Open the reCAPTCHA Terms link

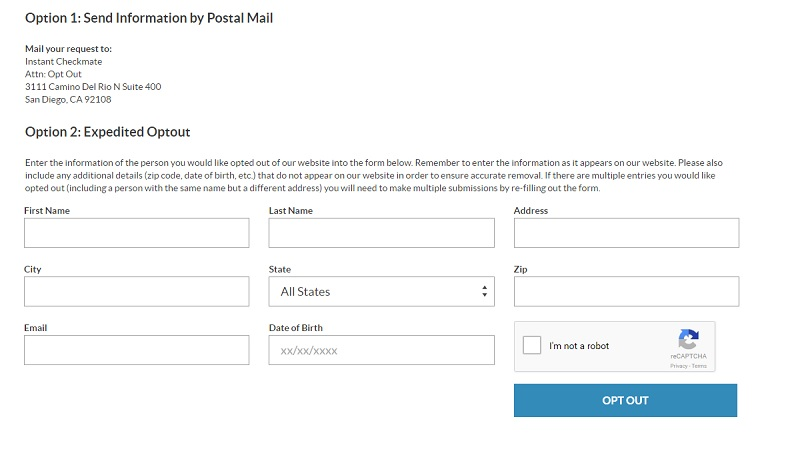699,366
